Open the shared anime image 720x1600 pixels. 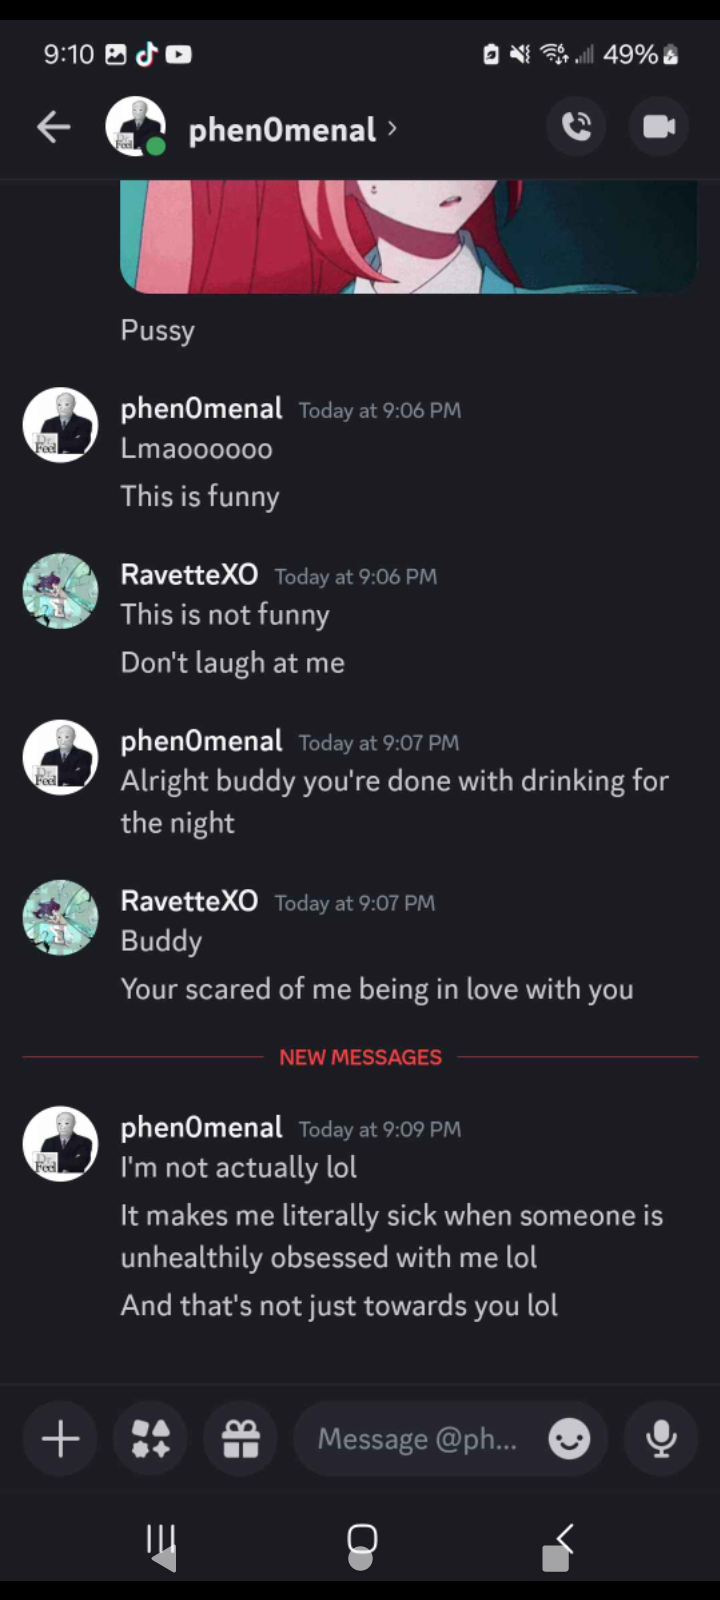pyautogui.click(x=408, y=236)
